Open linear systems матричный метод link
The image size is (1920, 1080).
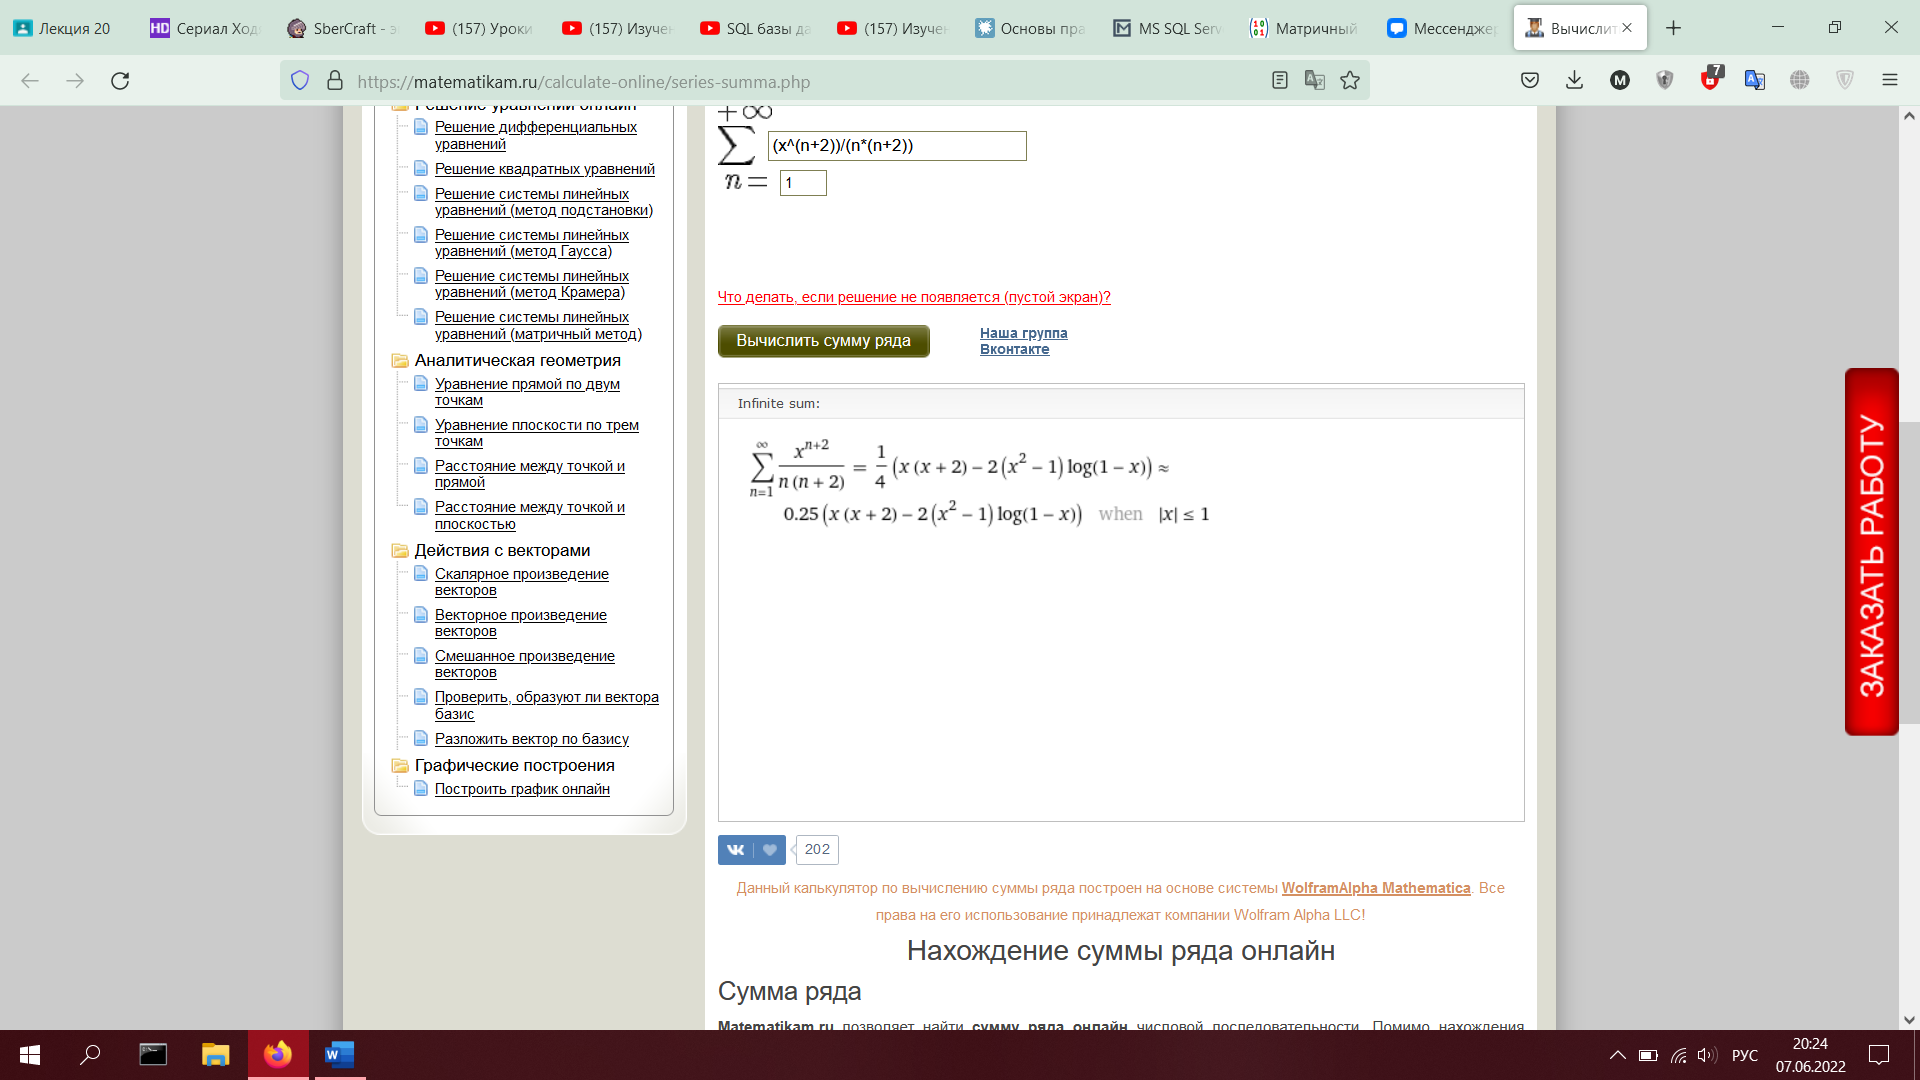click(538, 325)
